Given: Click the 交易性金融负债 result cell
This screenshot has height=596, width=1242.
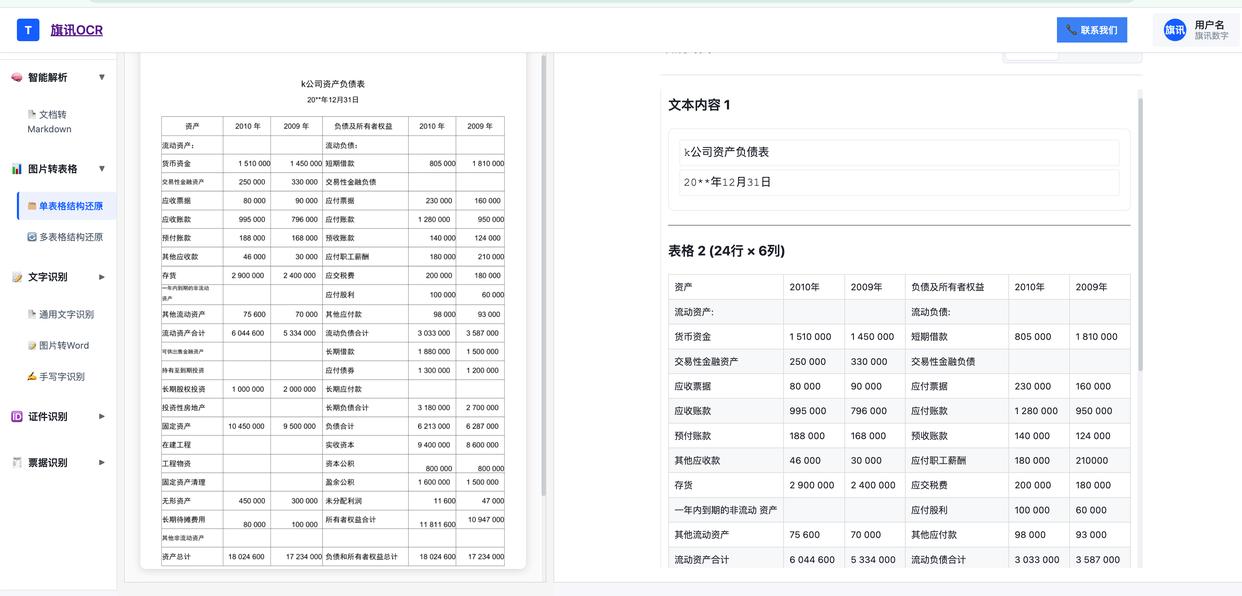Looking at the screenshot, I should tap(957, 362).
